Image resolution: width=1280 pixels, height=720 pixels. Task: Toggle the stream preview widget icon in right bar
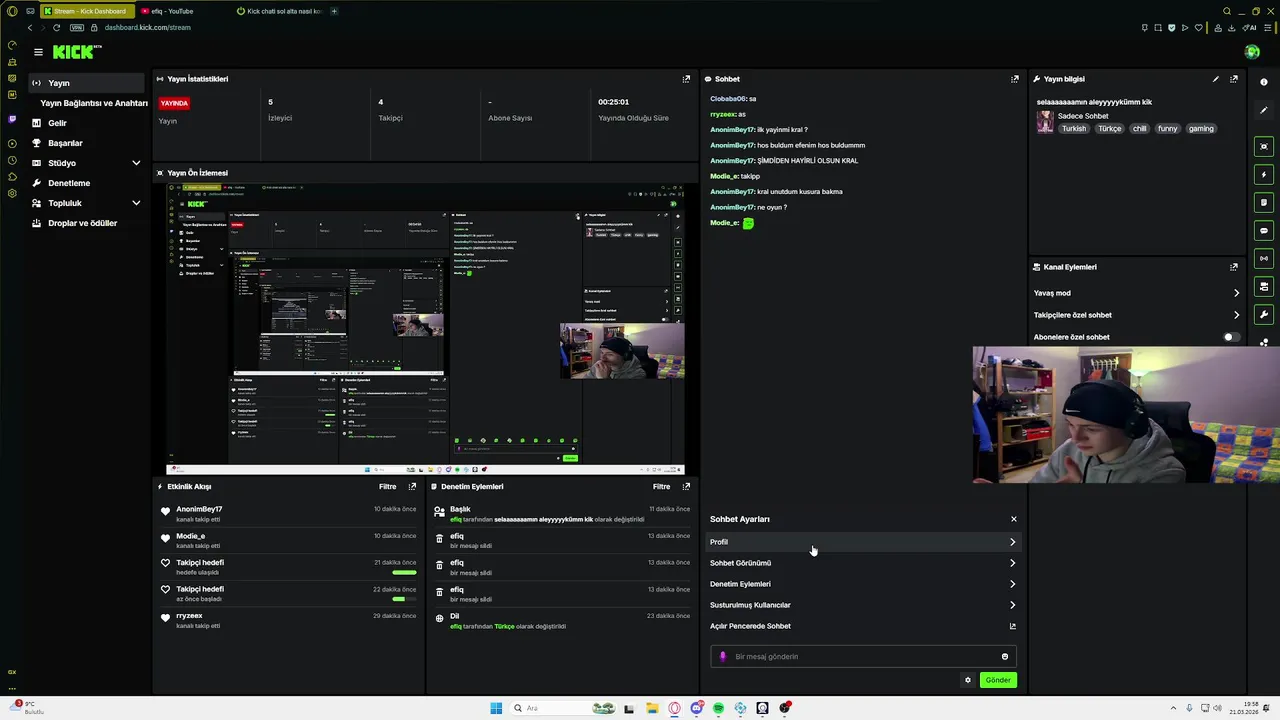[x=1264, y=147]
